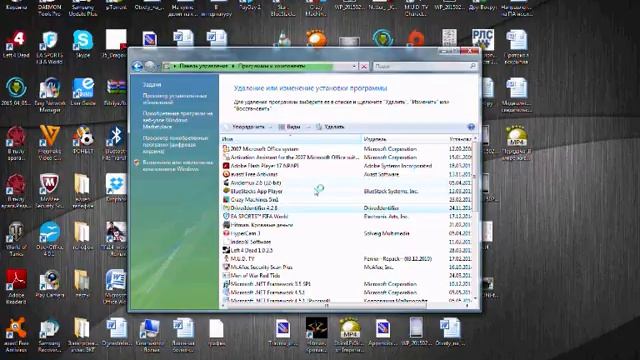This screenshot has height=360, width=640.
Task: Launch Freemake Video Converter desktop shortcut
Action: (x=49, y=142)
